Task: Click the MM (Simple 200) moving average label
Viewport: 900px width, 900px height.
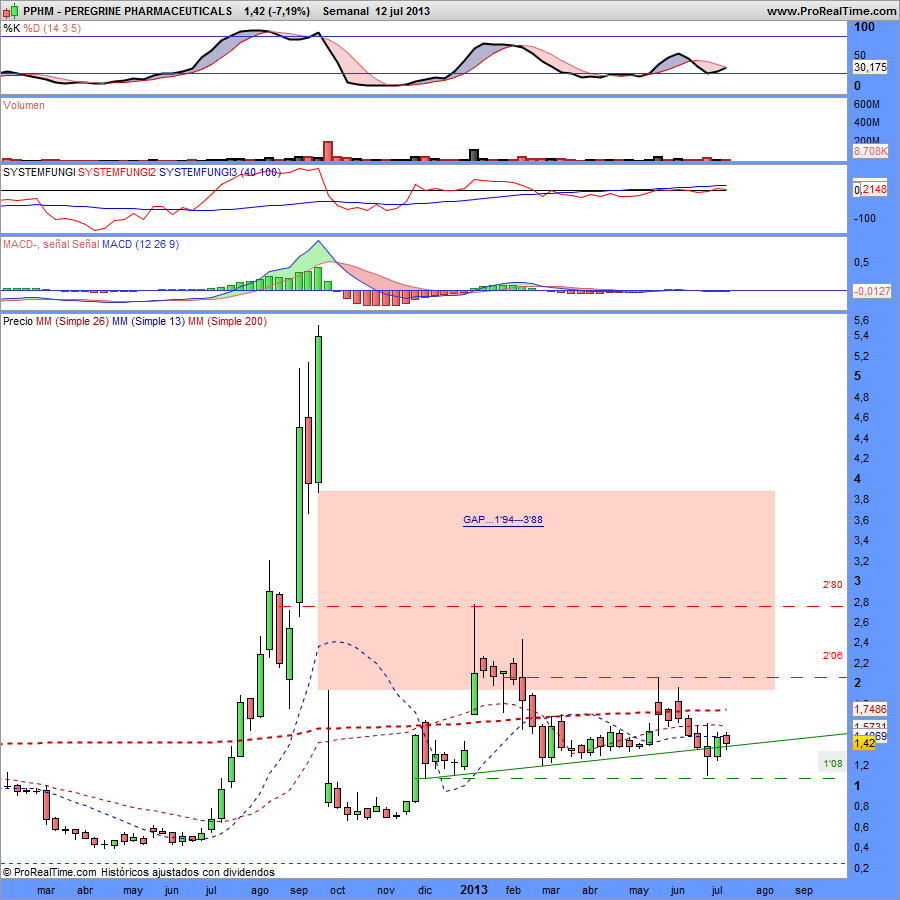Action: point(227,321)
